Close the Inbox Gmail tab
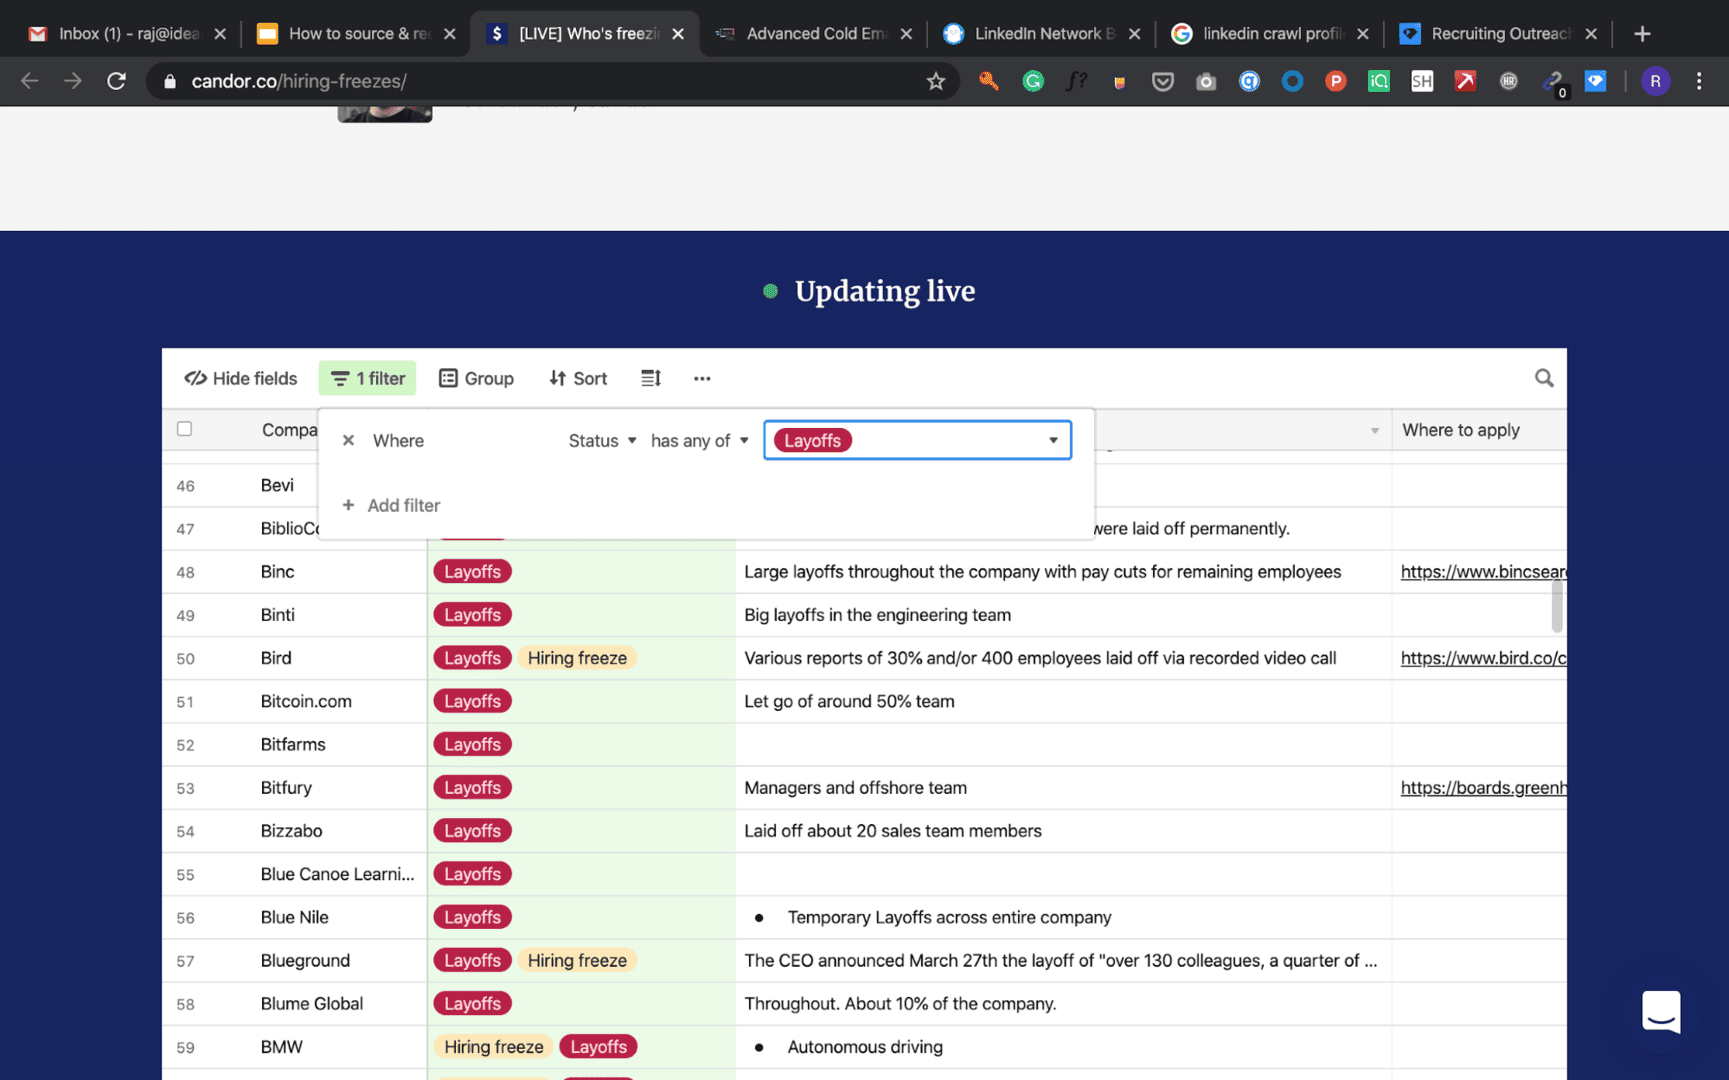1729x1080 pixels. 220,34
